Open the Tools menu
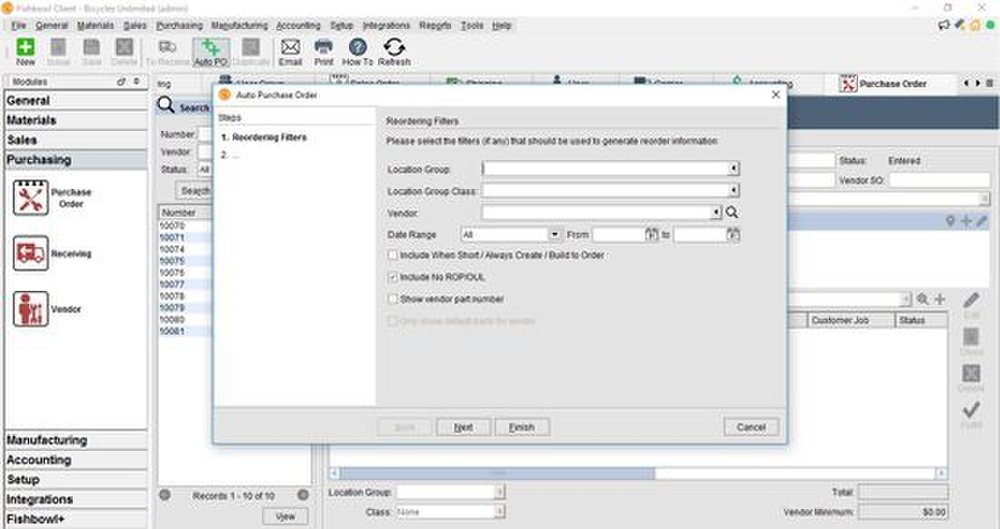 pyautogui.click(x=472, y=26)
